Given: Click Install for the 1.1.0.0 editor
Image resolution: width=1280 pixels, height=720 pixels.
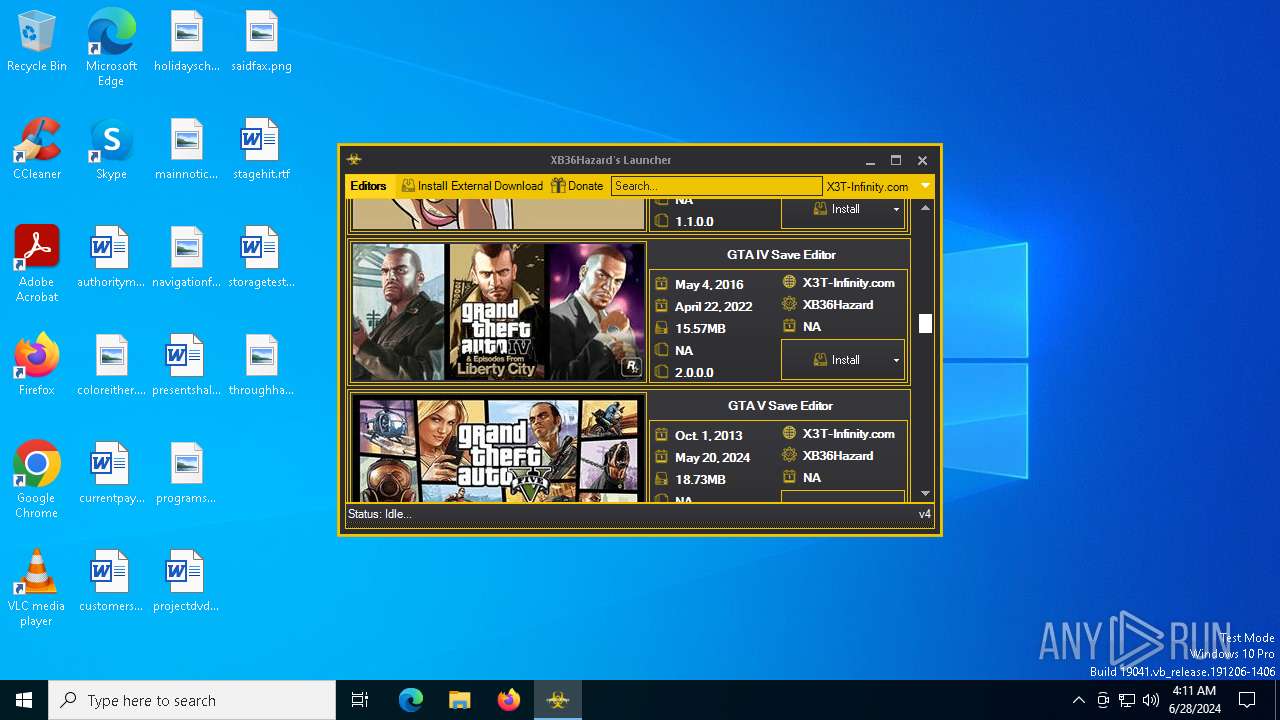Looking at the screenshot, I should pyautogui.click(x=836, y=209).
